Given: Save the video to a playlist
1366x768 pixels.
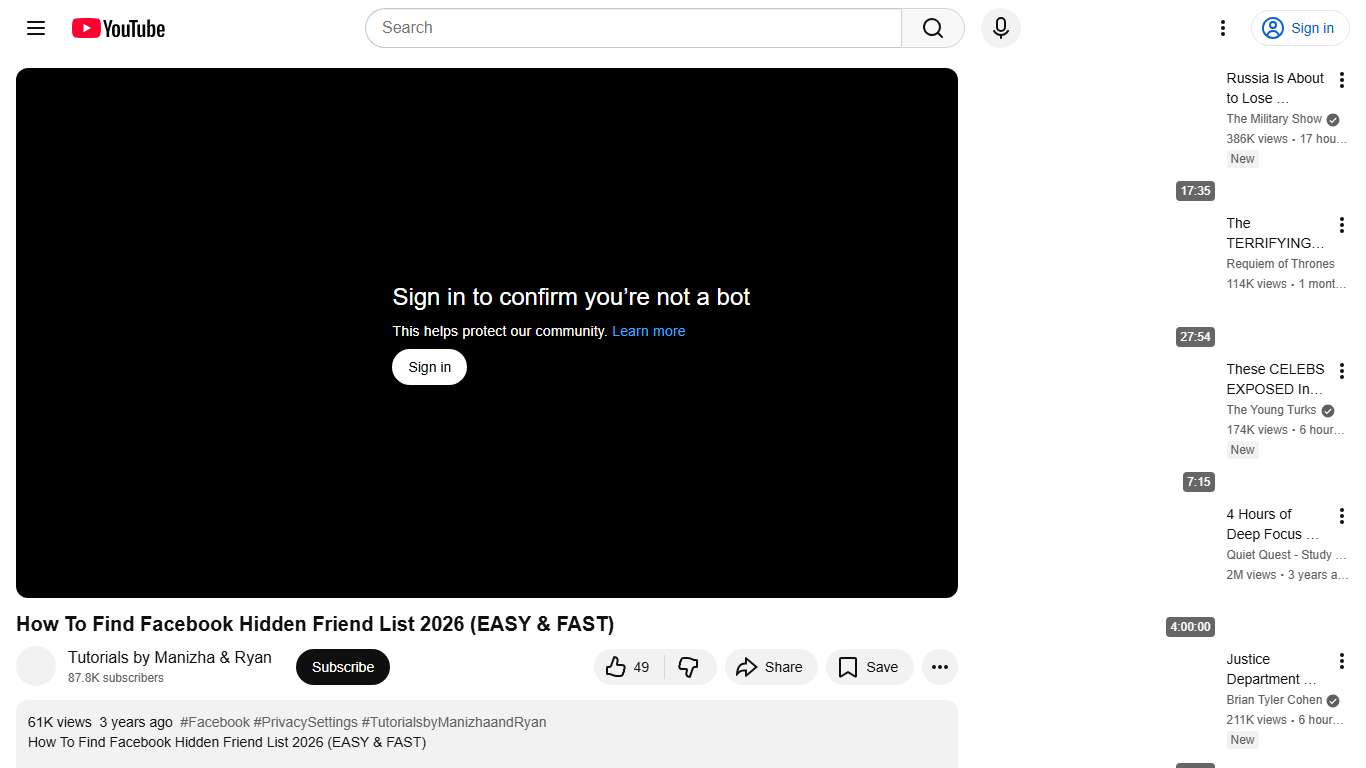Looking at the screenshot, I should [x=868, y=667].
